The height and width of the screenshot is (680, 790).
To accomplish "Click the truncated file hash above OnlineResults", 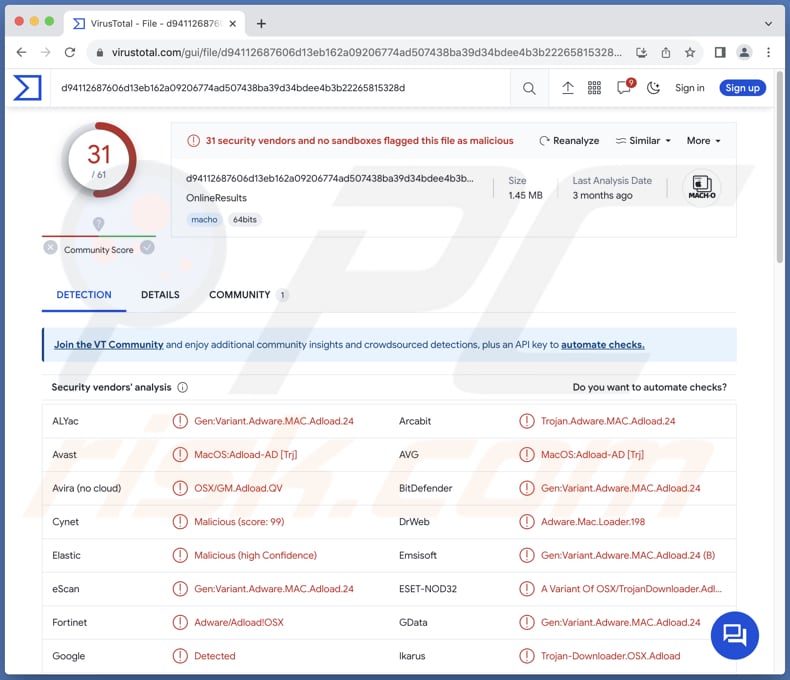I will click(330, 178).
